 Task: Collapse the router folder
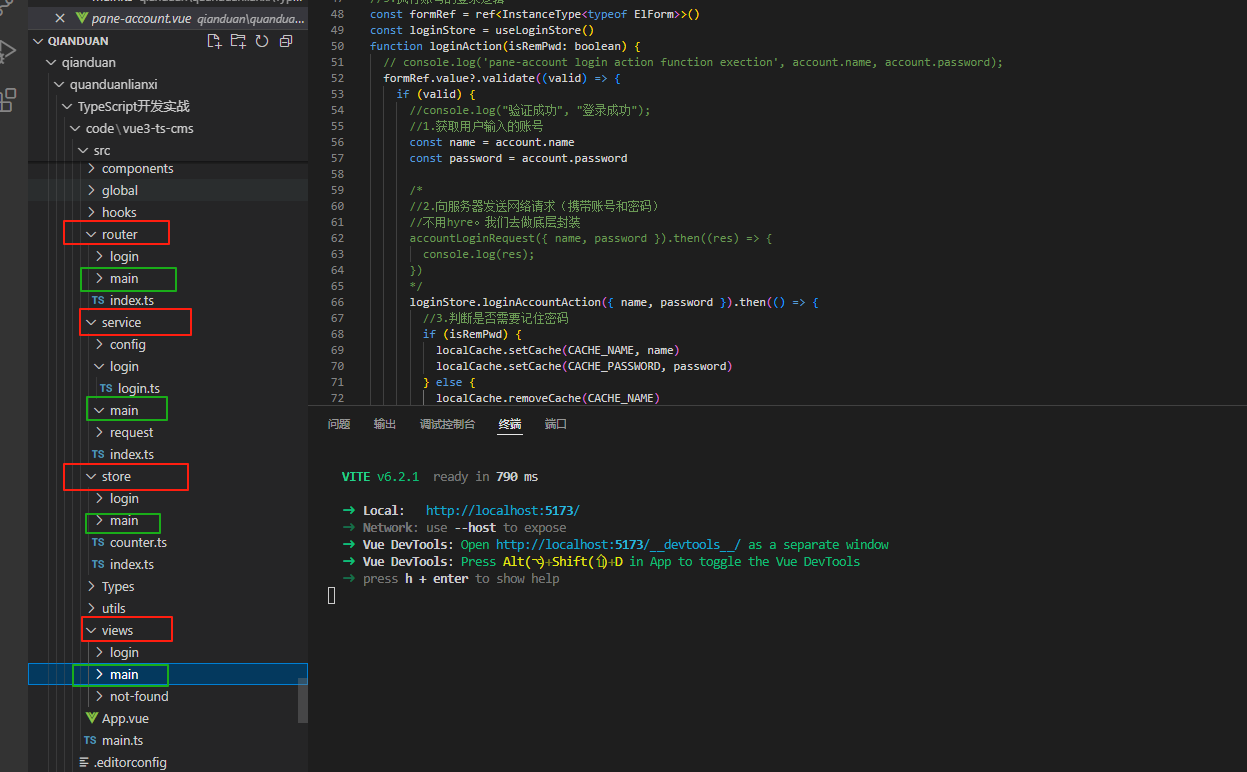pos(92,234)
